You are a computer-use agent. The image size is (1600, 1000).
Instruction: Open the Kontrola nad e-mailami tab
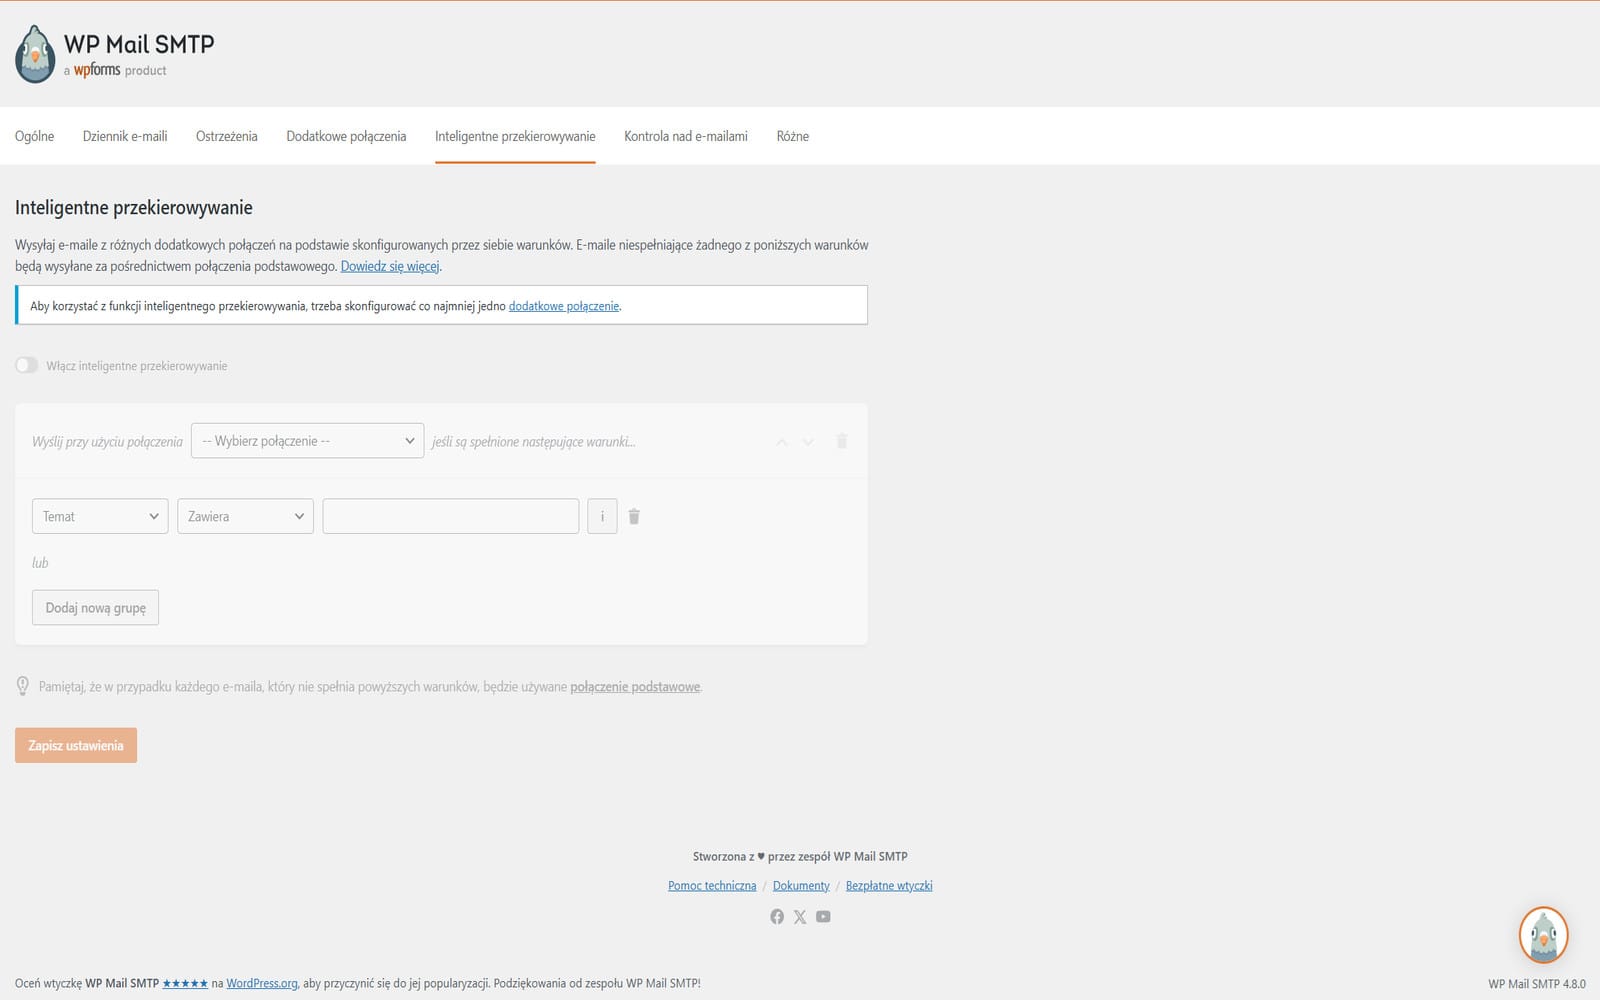click(686, 136)
